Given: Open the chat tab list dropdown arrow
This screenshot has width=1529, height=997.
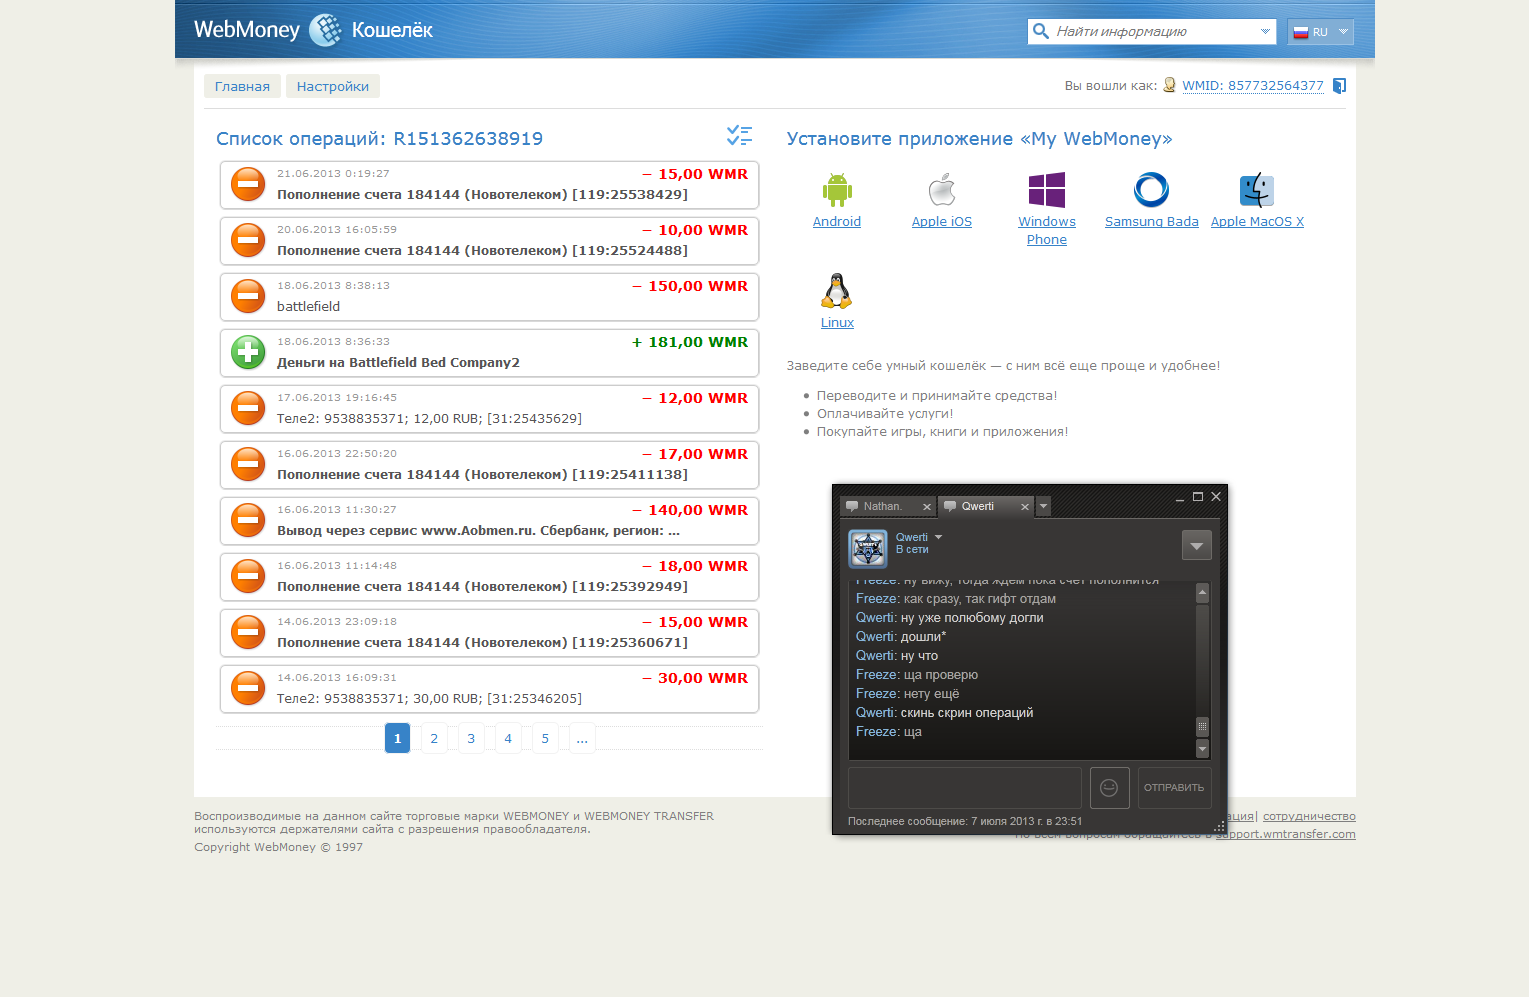Looking at the screenshot, I should (x=1043, y=506).
